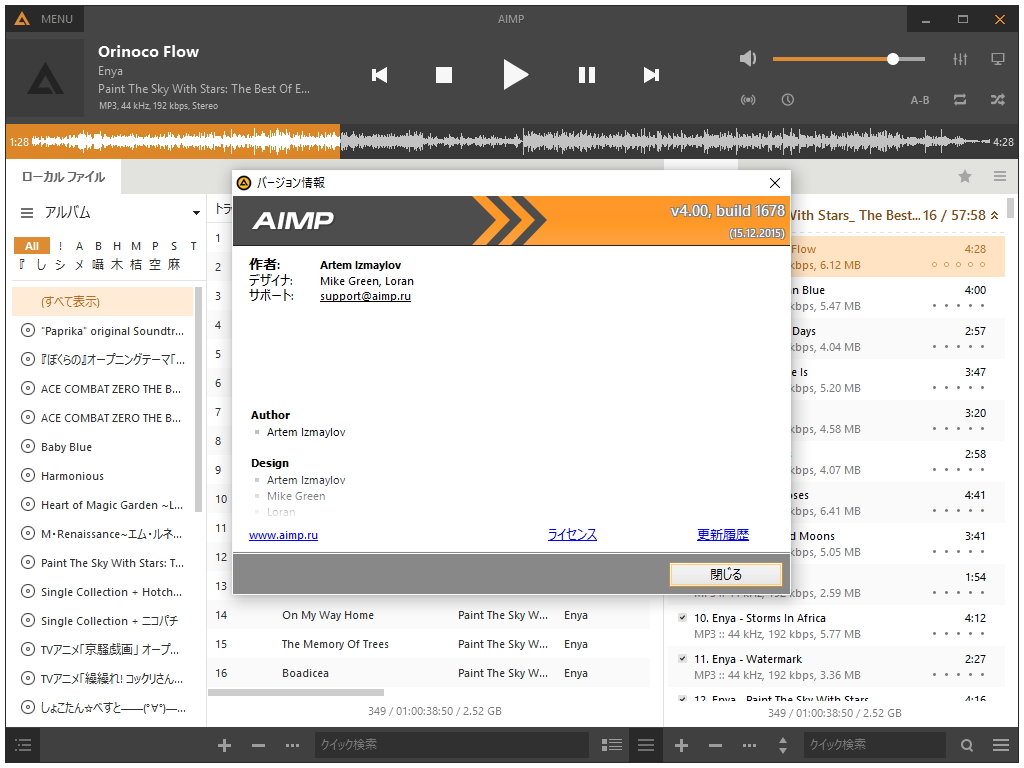The image size is (1024, 768).
Task: Open playlist sorting arrows icon
Action: [x=783, y=745]
